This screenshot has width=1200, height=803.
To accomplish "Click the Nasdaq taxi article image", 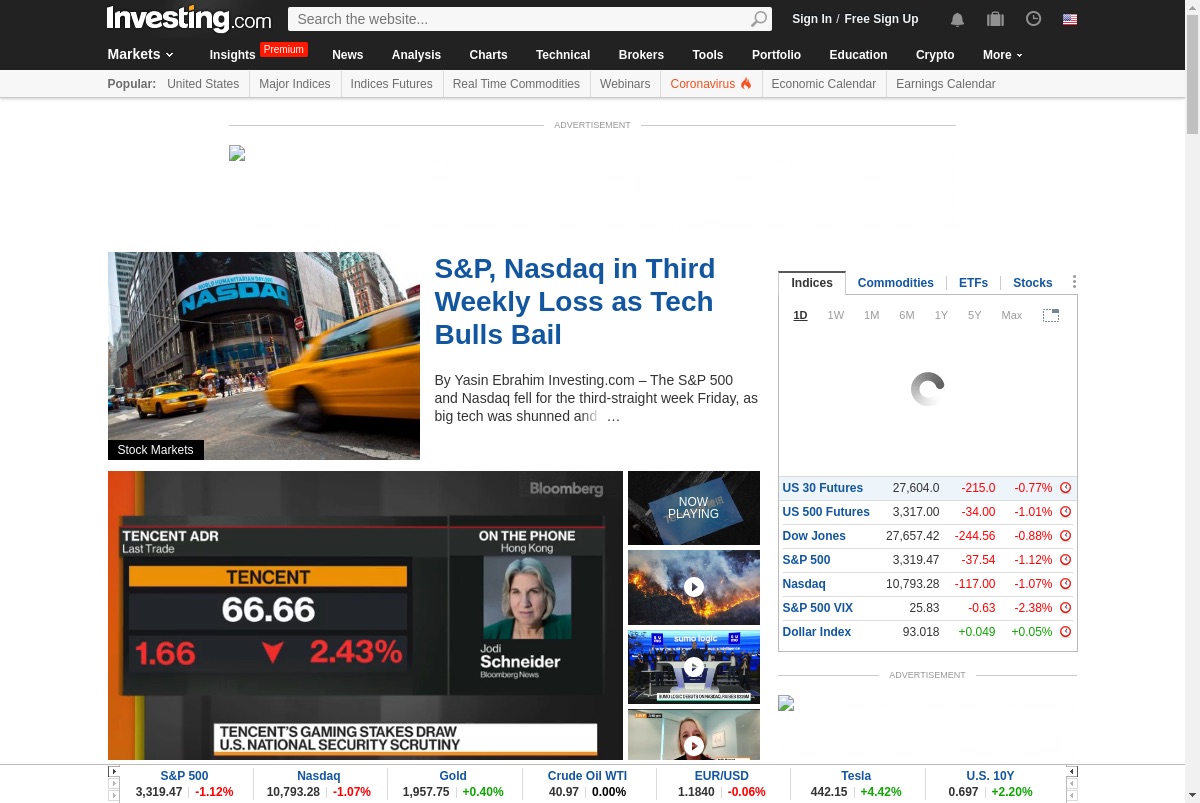I will coord(264,356).
